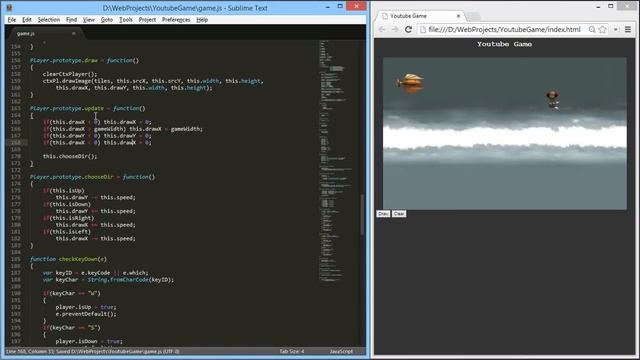Click the this.chooseDir(); line
Screen dimensions: 640x360
70,156
